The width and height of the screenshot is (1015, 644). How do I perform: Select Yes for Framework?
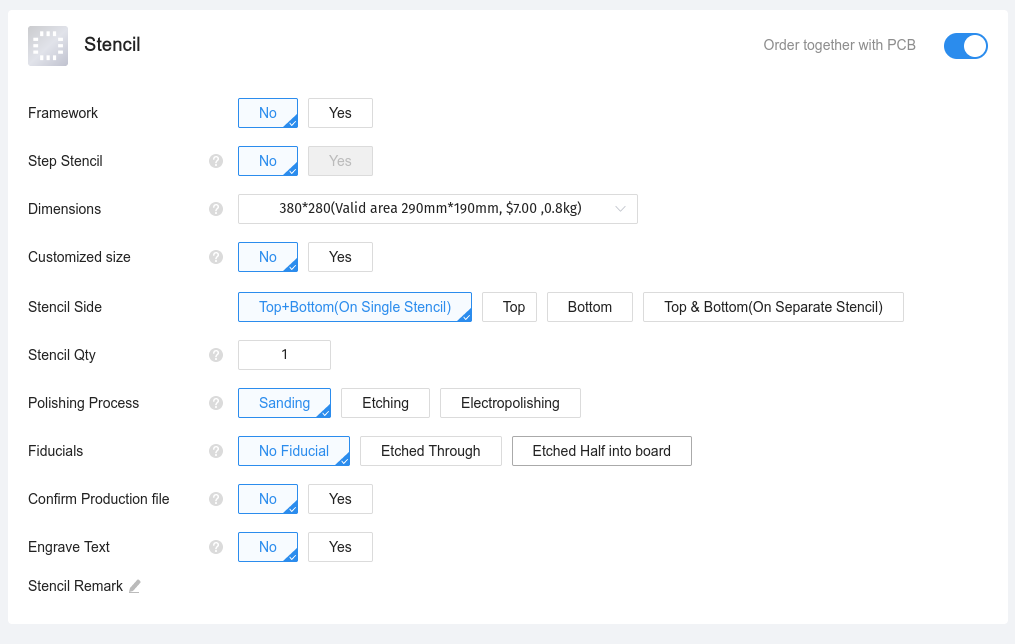pyautogui.click(x=340, y=113)
